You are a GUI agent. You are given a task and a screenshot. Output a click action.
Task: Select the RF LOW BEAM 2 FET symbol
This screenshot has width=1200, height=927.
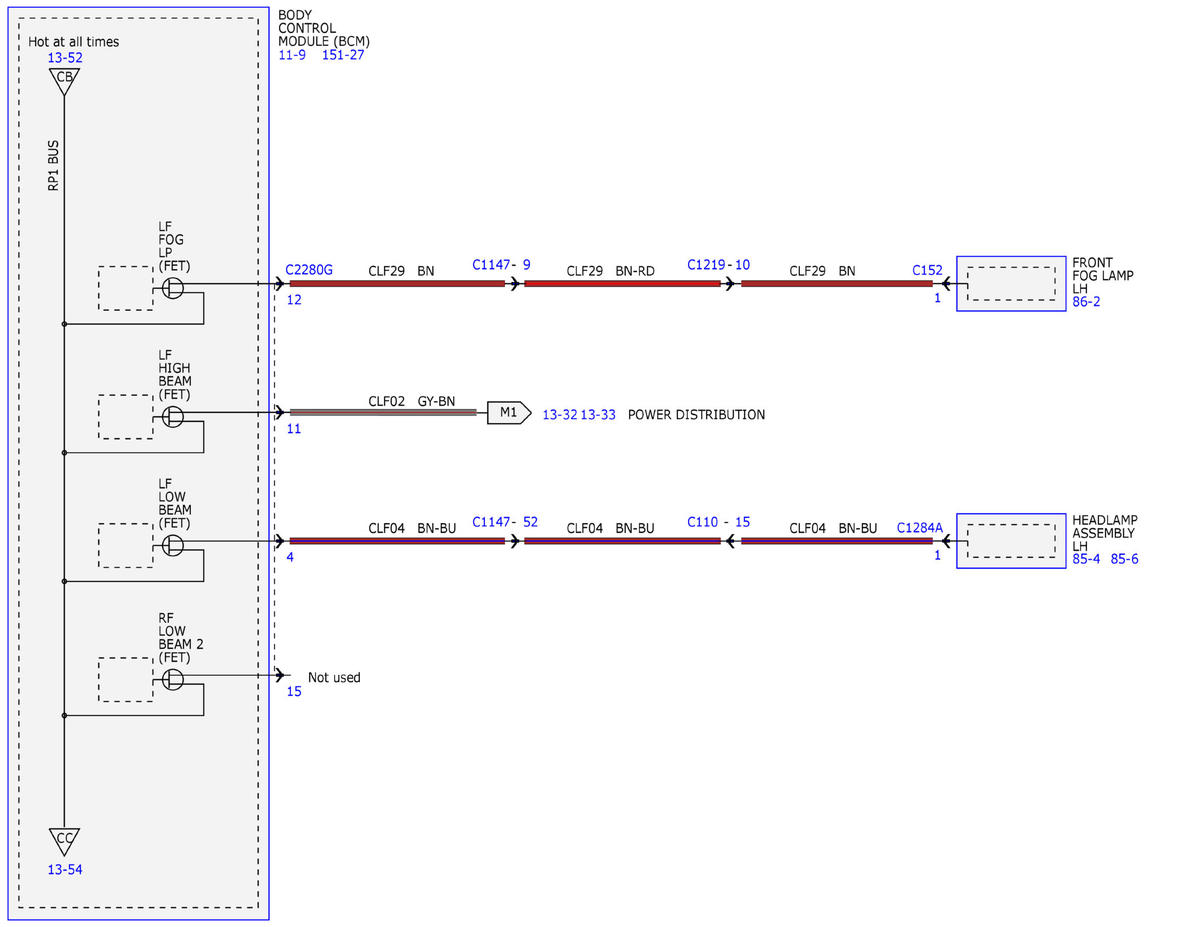[x=173, y=679]
